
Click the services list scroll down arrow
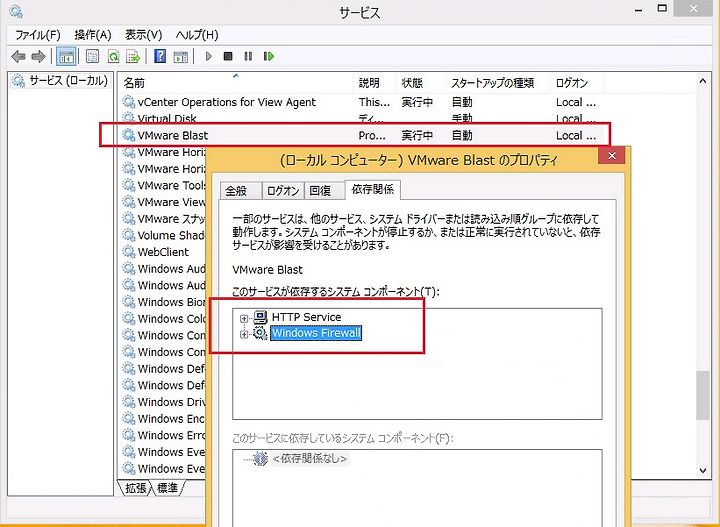tap(703, 470)
